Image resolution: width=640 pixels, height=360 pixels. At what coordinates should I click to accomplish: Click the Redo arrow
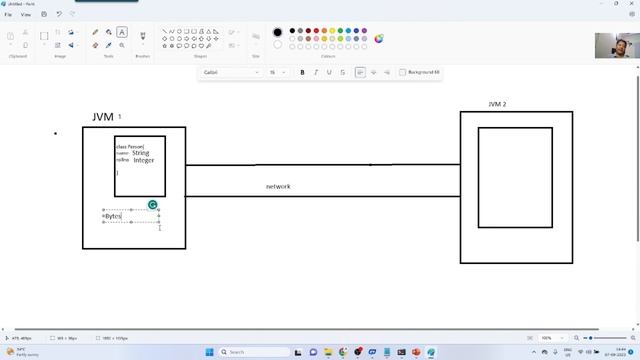click(x=73, y=14)
